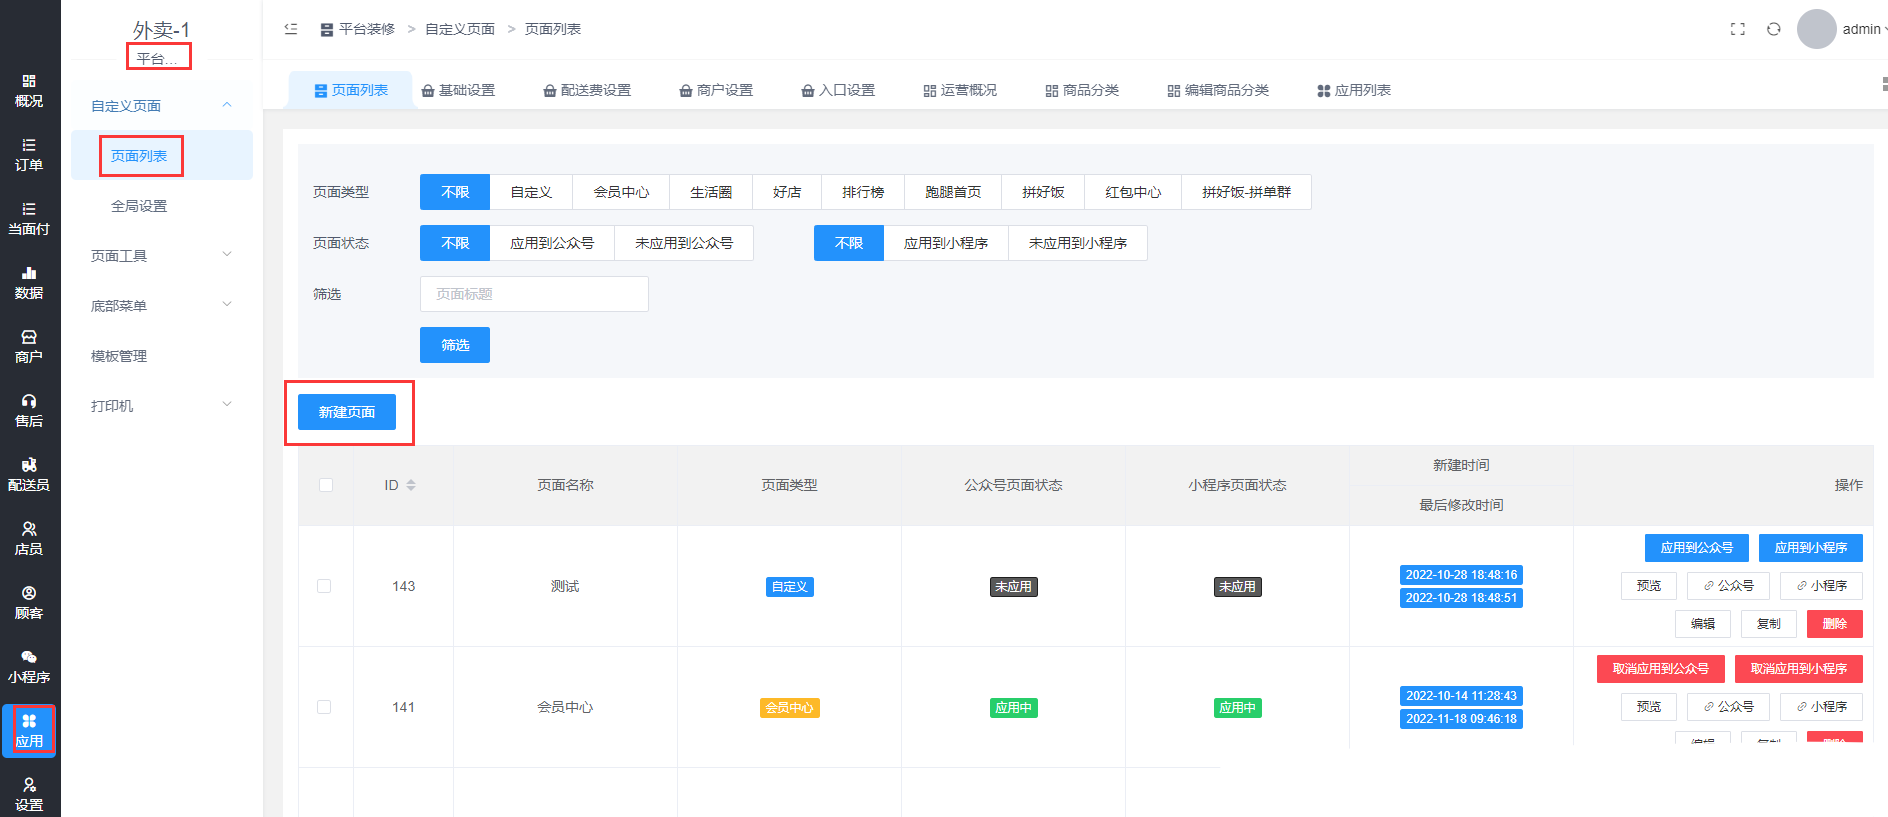1888x817 pixels.
Task: Click 应用到公众号 for the 测试 page
Action: click(x=1696, y=548)
